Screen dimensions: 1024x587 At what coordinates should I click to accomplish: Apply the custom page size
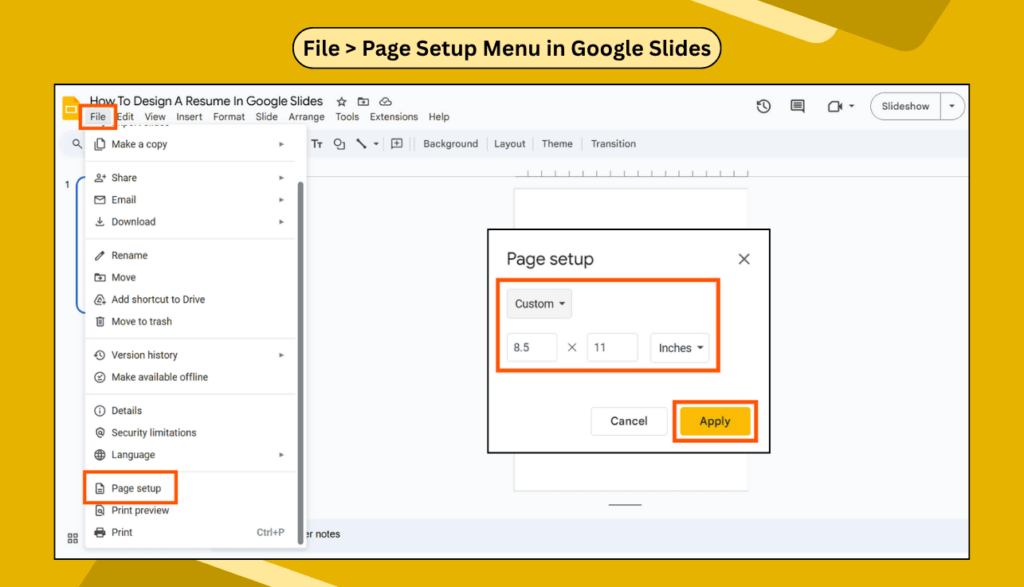[714, 421]
